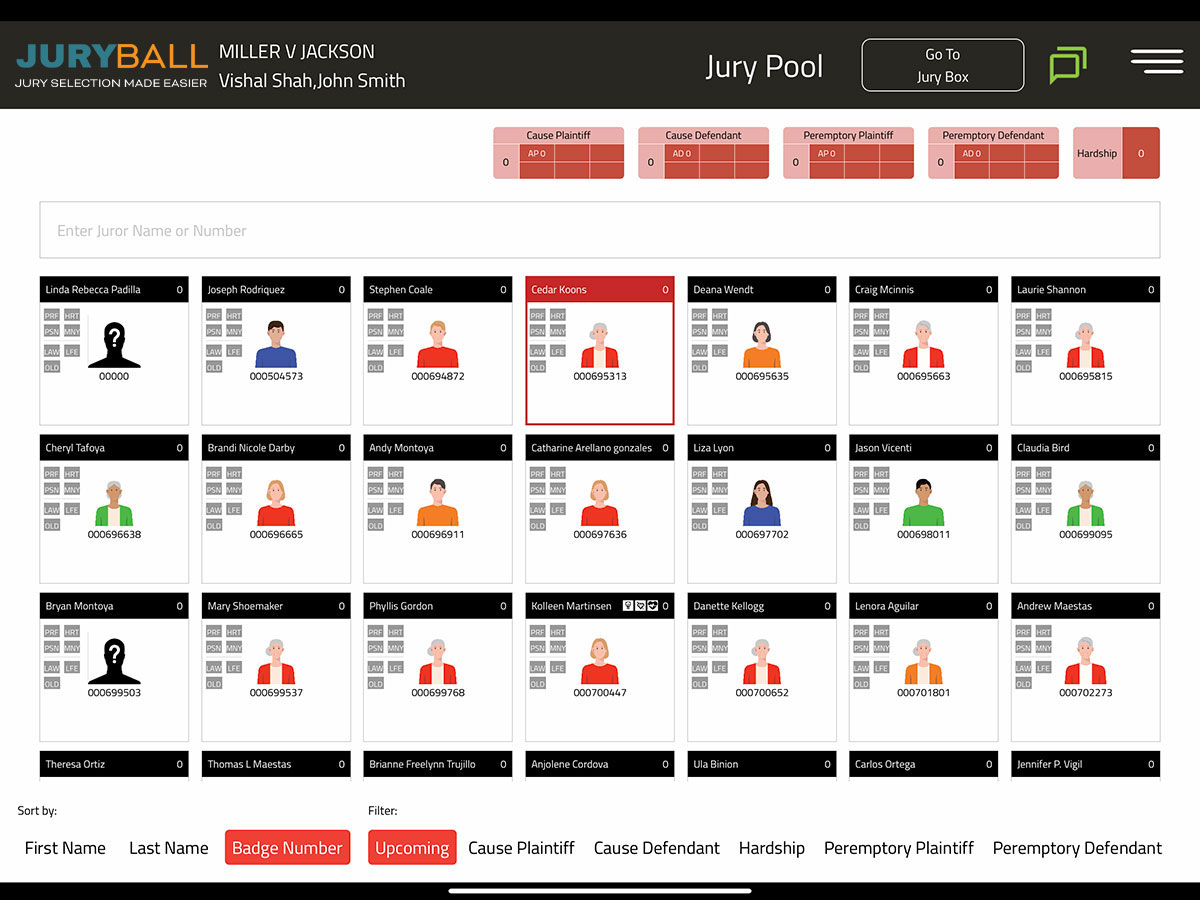Filter by Peremptory Plaintiff
The image size is (1200, 900).
pyautogui.click(x=898, y=848)
